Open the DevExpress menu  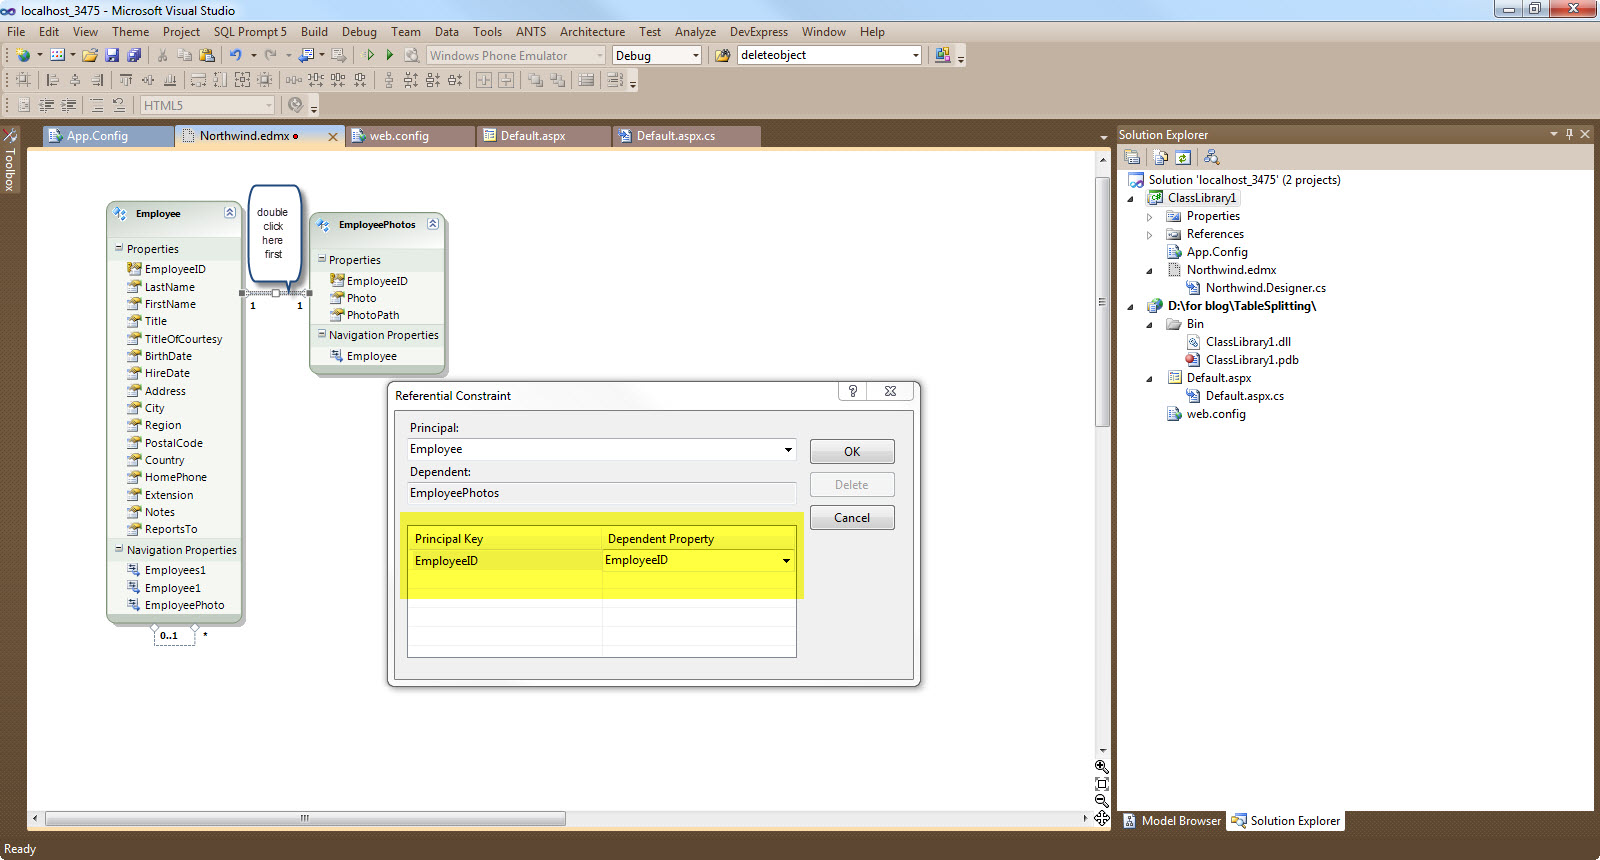point(759,32)
